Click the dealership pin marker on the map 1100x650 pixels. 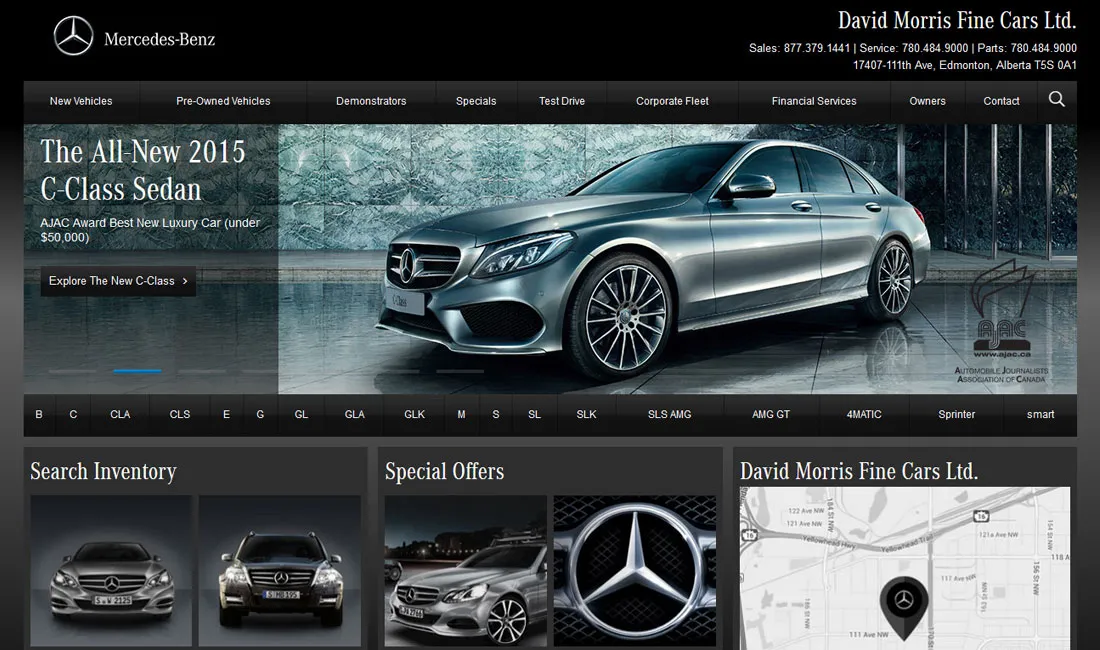[x=904, y=607]
